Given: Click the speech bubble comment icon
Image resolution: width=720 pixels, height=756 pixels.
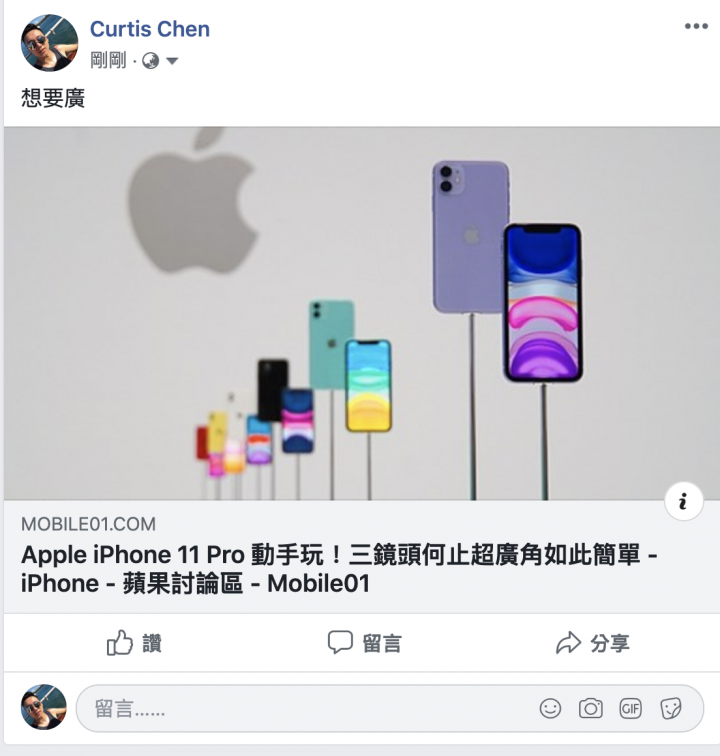Looking at the screenshot, I should (340, 643).
